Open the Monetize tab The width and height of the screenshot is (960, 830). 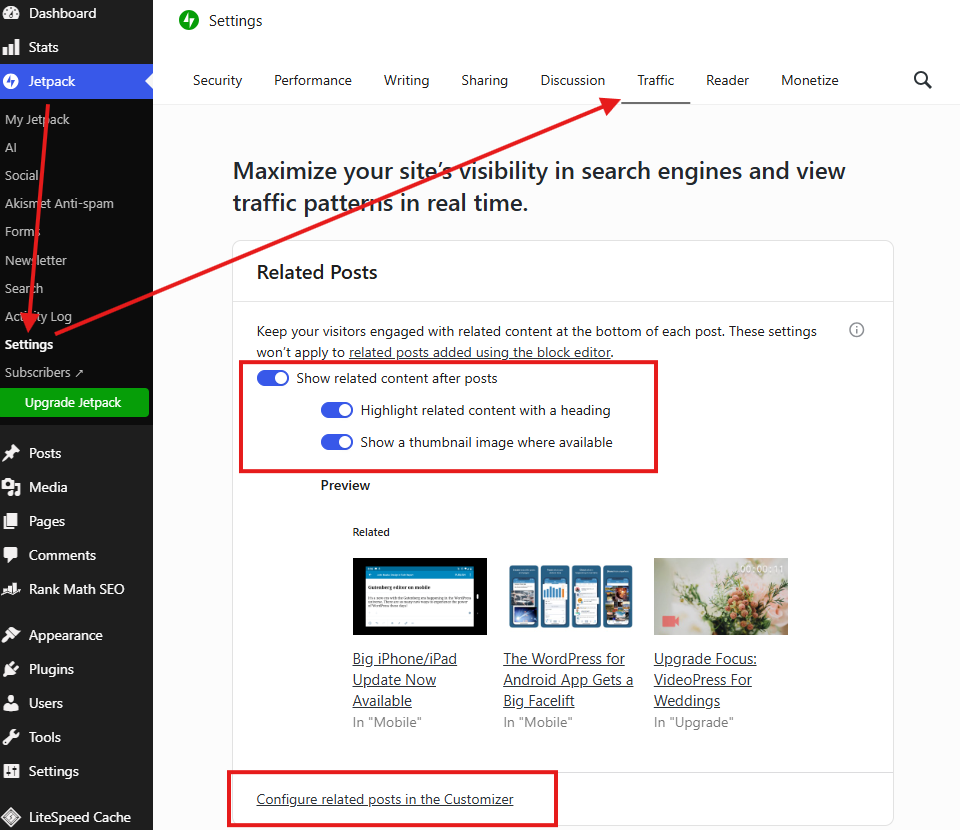(x=809, y=80)
